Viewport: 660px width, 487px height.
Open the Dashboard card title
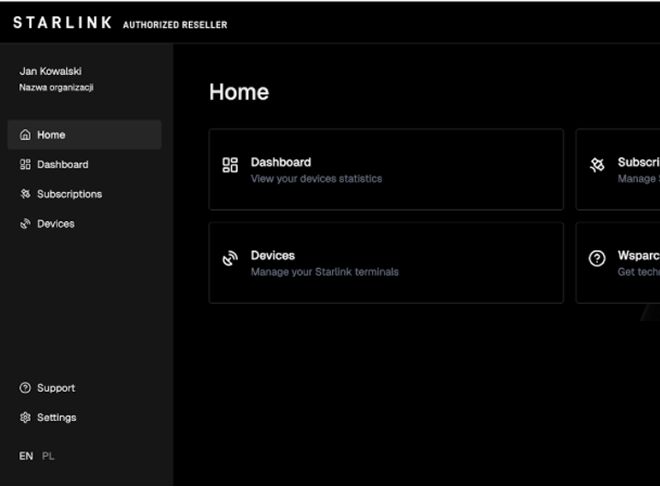(x=281, y=162)
